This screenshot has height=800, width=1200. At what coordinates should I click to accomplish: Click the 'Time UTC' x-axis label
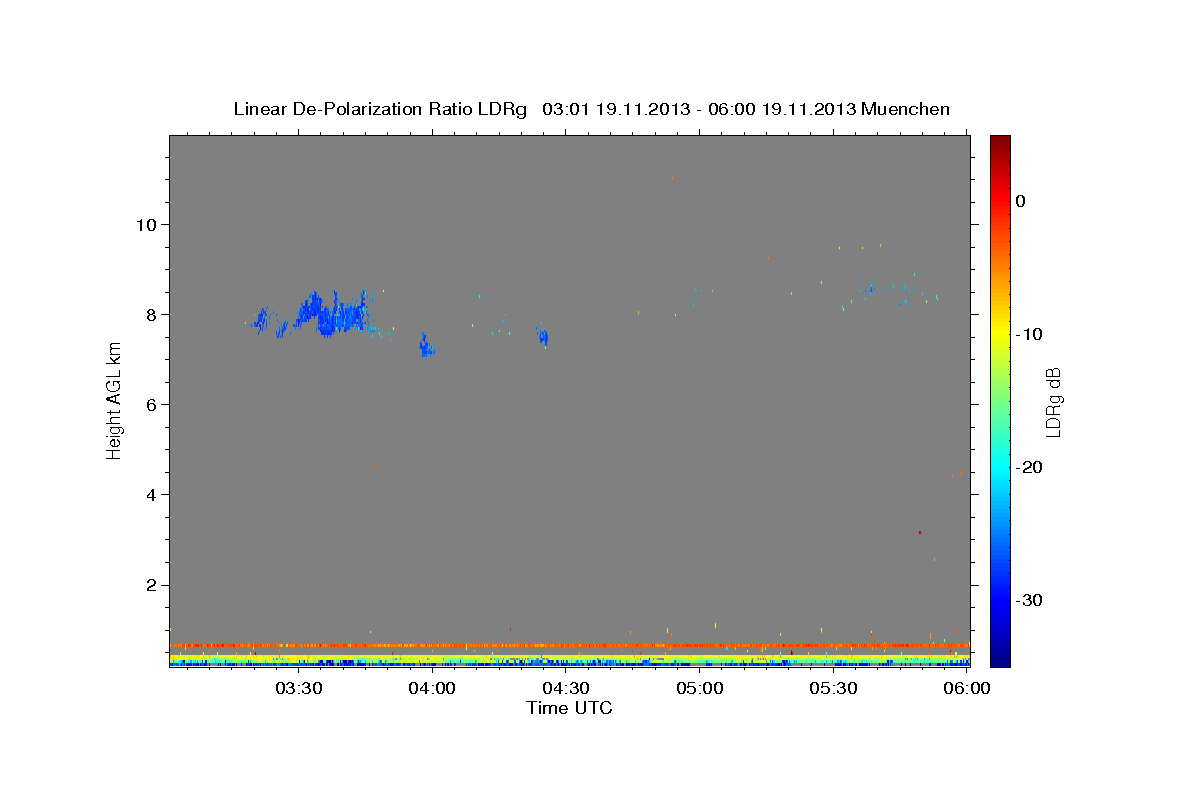(x=569, y=708)
